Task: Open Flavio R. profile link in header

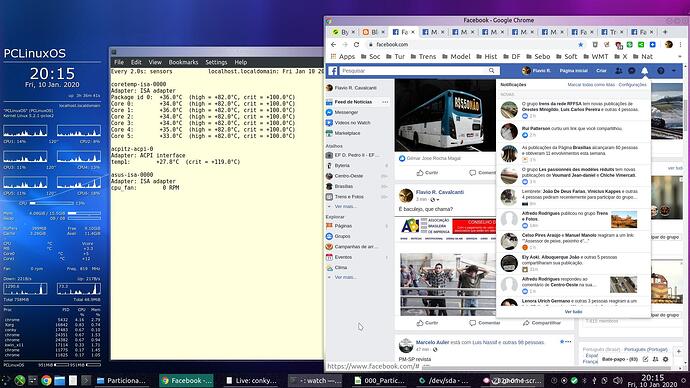Action: pos(536,71)
